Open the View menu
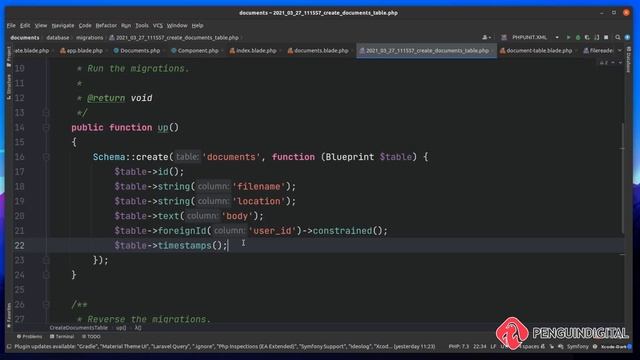 coord(40,25)
